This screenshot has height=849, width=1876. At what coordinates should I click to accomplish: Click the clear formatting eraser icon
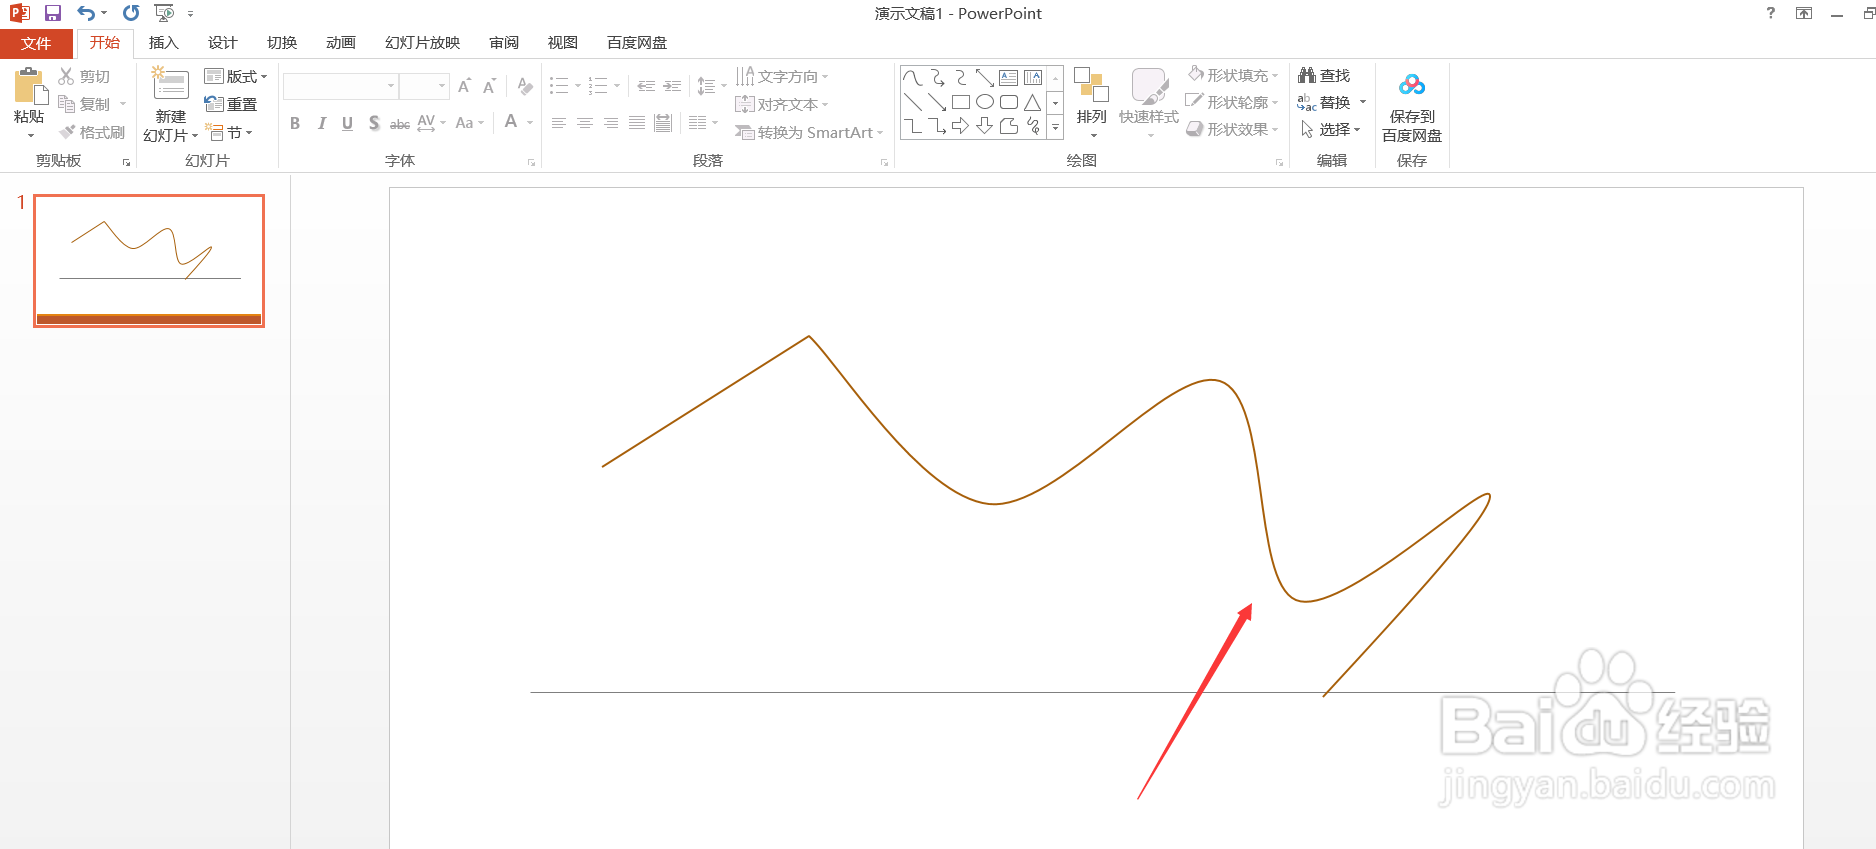[x=525, y=86]
